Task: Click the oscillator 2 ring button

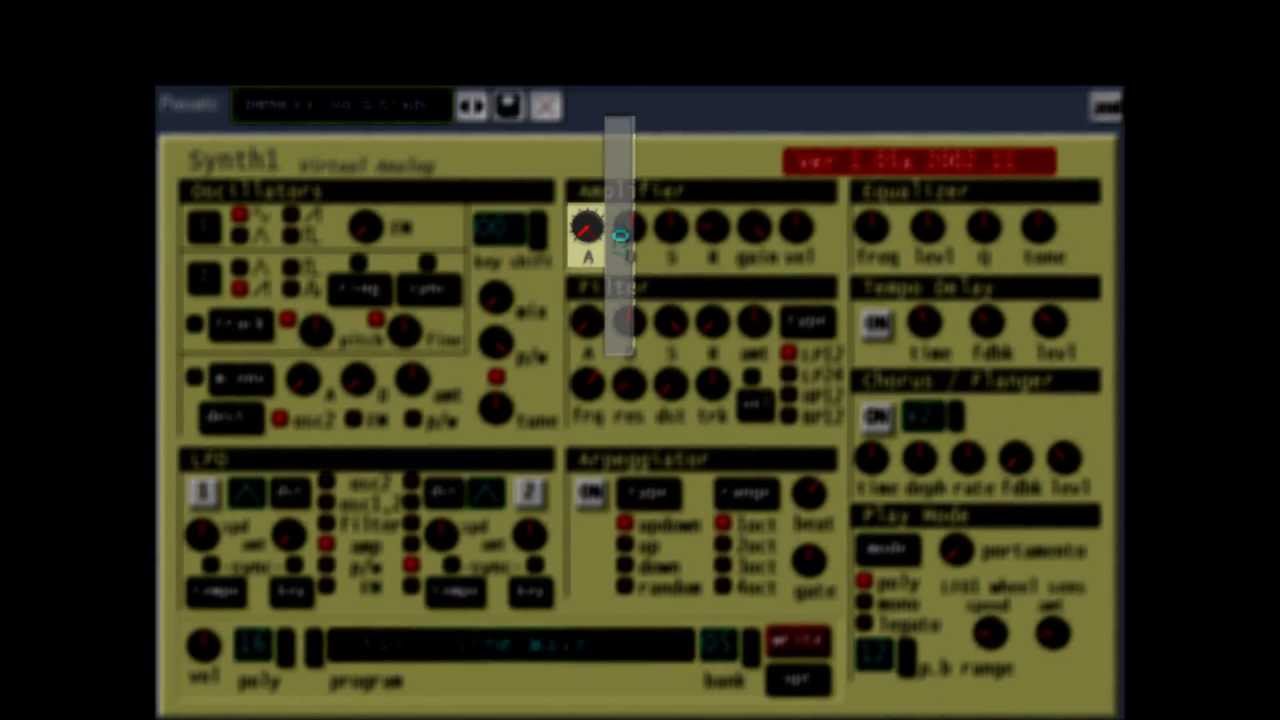Action: point(359,289)
